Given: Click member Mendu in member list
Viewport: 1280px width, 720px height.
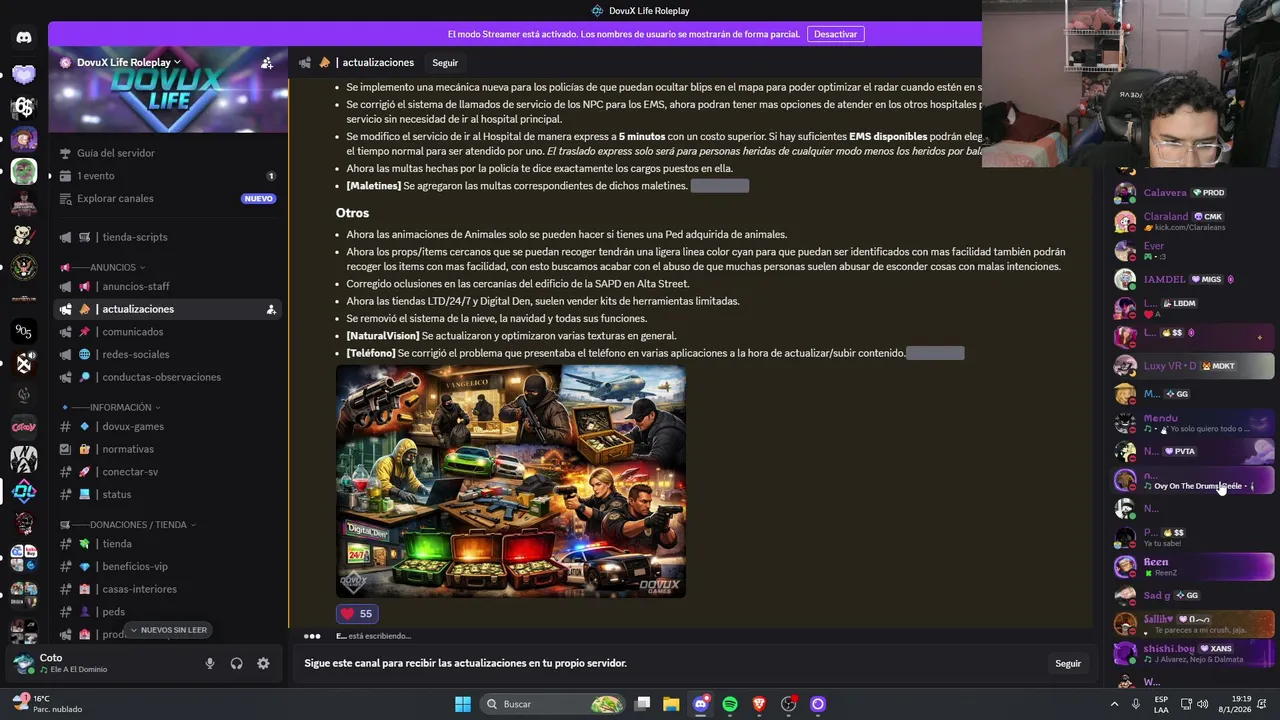Looking at the screenshot, I should click(1193, 423).
